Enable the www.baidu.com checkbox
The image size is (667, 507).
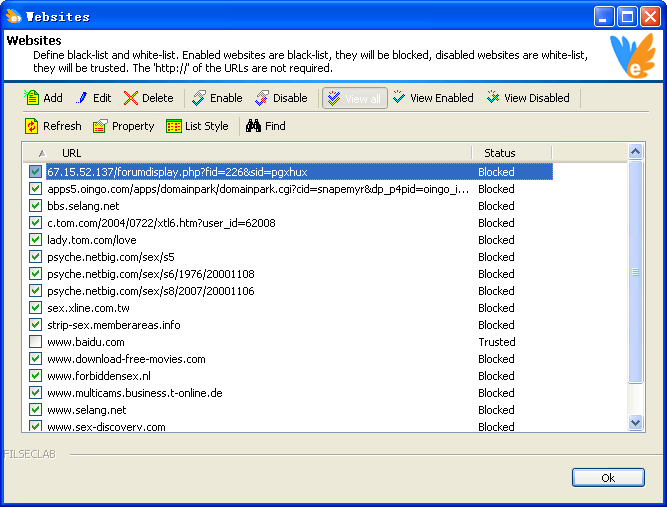(x=36, y=342)
